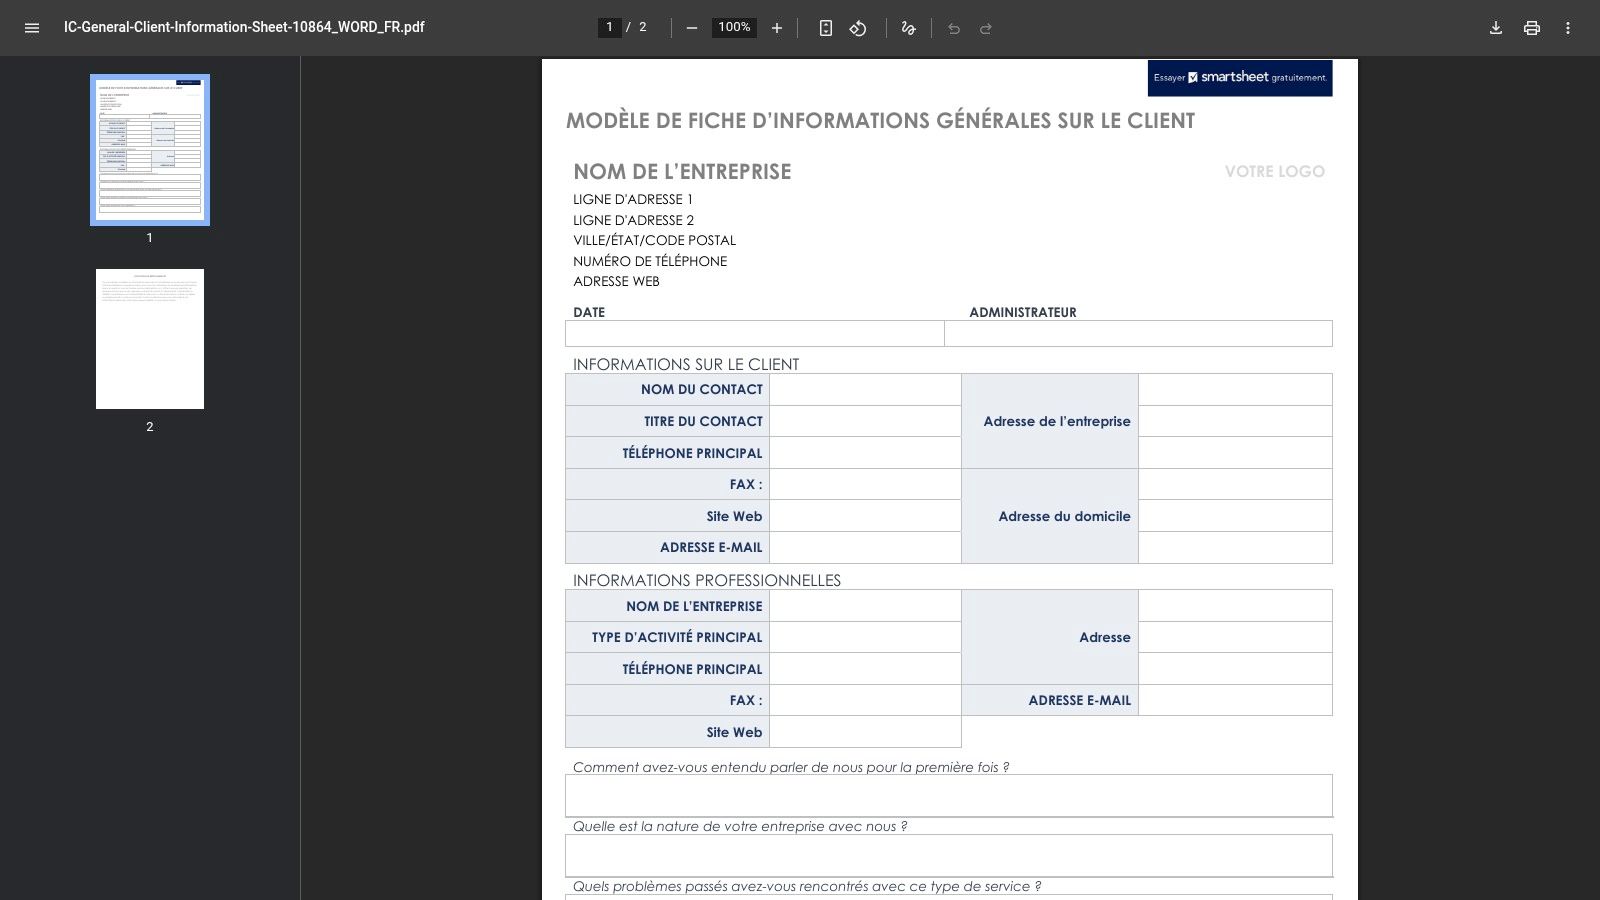Click the ADMINISTRATEUR input box
Viewport: 1600px width, 900px height.
tap(1138, 334)
